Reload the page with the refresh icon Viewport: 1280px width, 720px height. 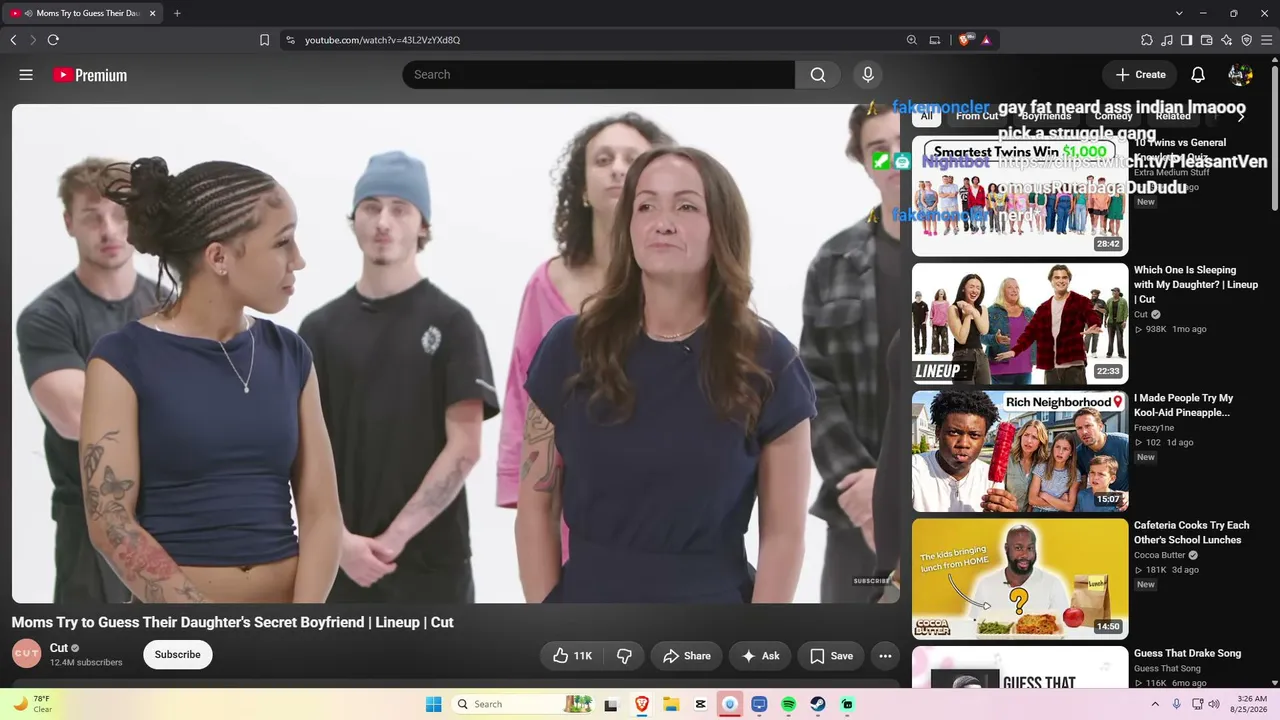(x=53, y=40)
